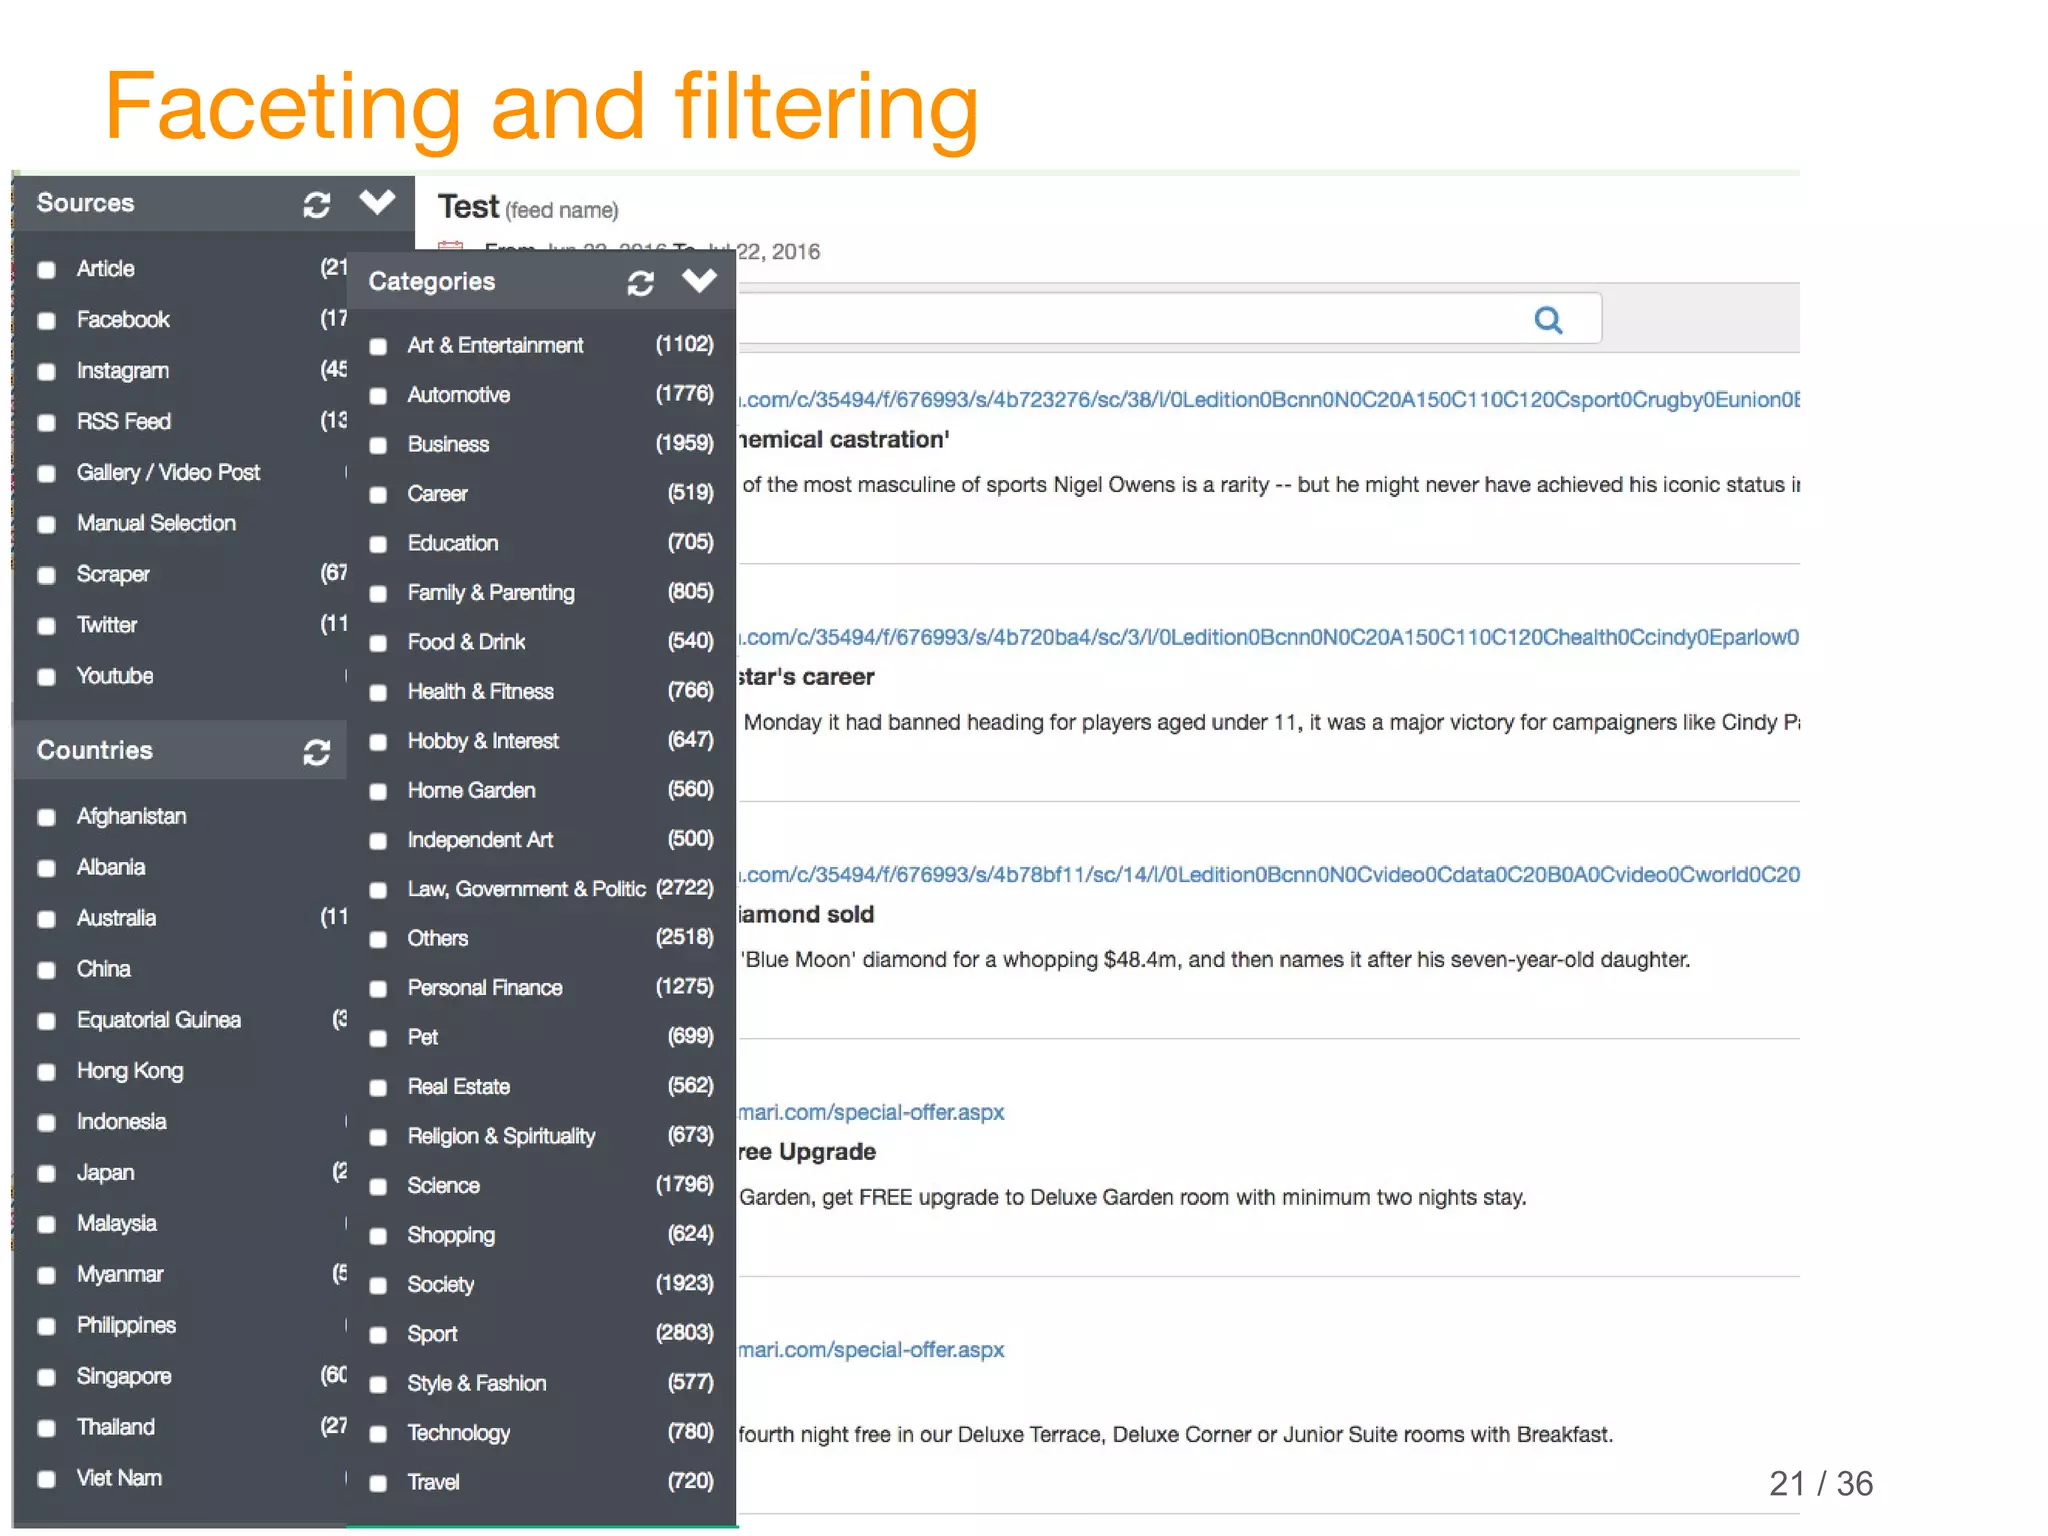Screen dimensions: 2048x1536
Task: Tick the Singapore country checkbox
Action: [x=47, y=1378]
